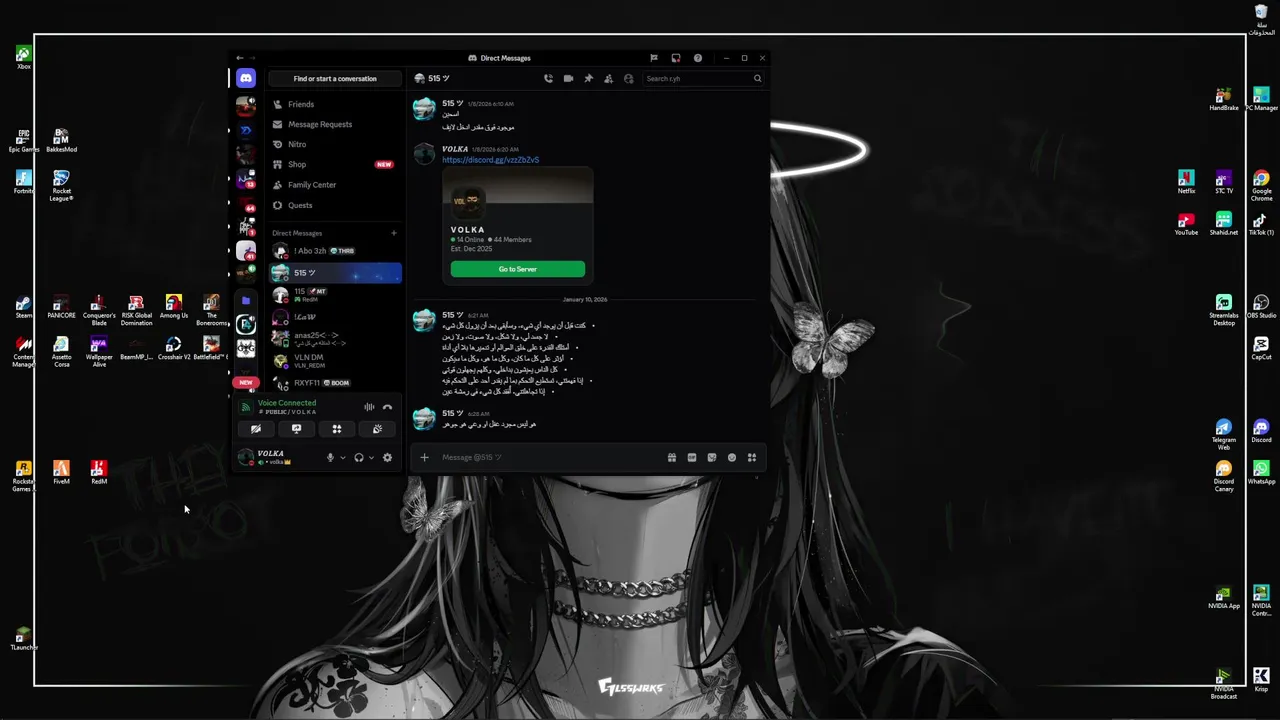Screen dimensions: 1280x720
Task: Disconnect from voice channel
Action: pos(387,407)
